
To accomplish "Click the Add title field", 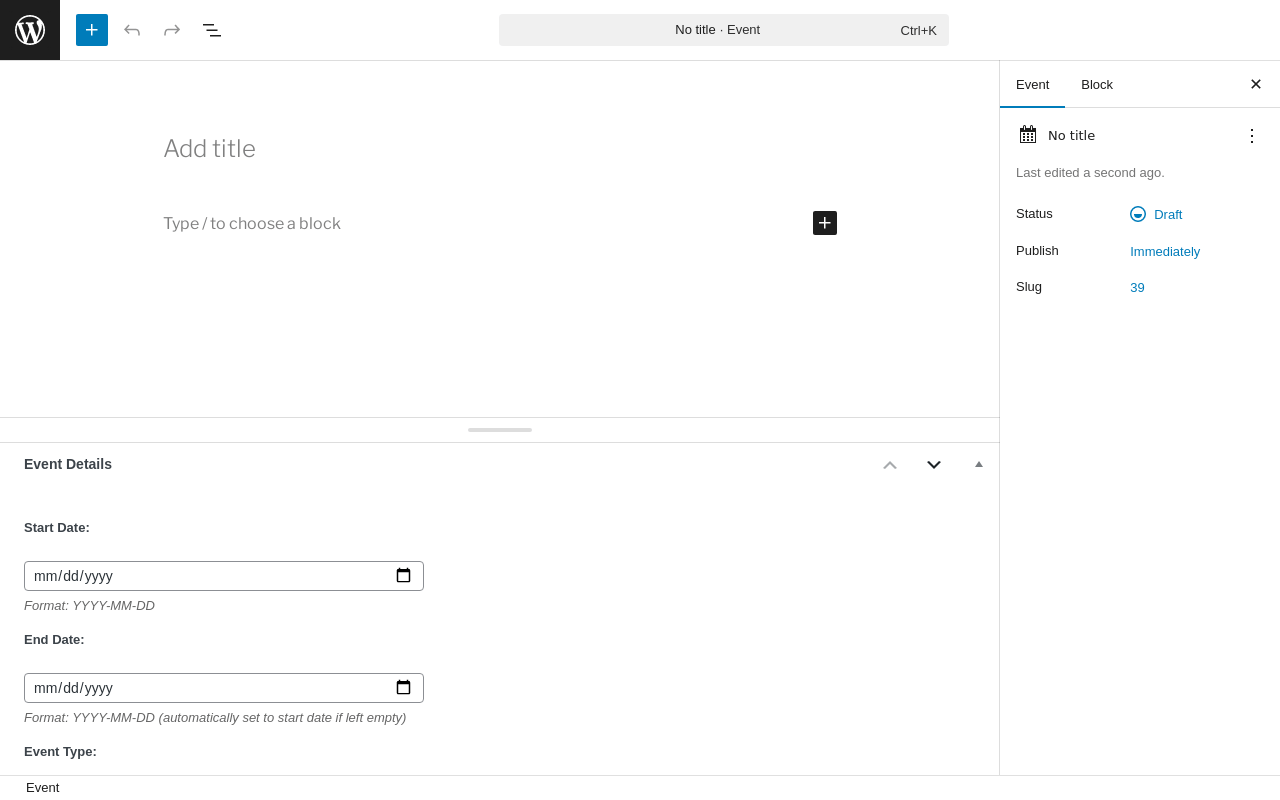I will (x=500, y=149).
